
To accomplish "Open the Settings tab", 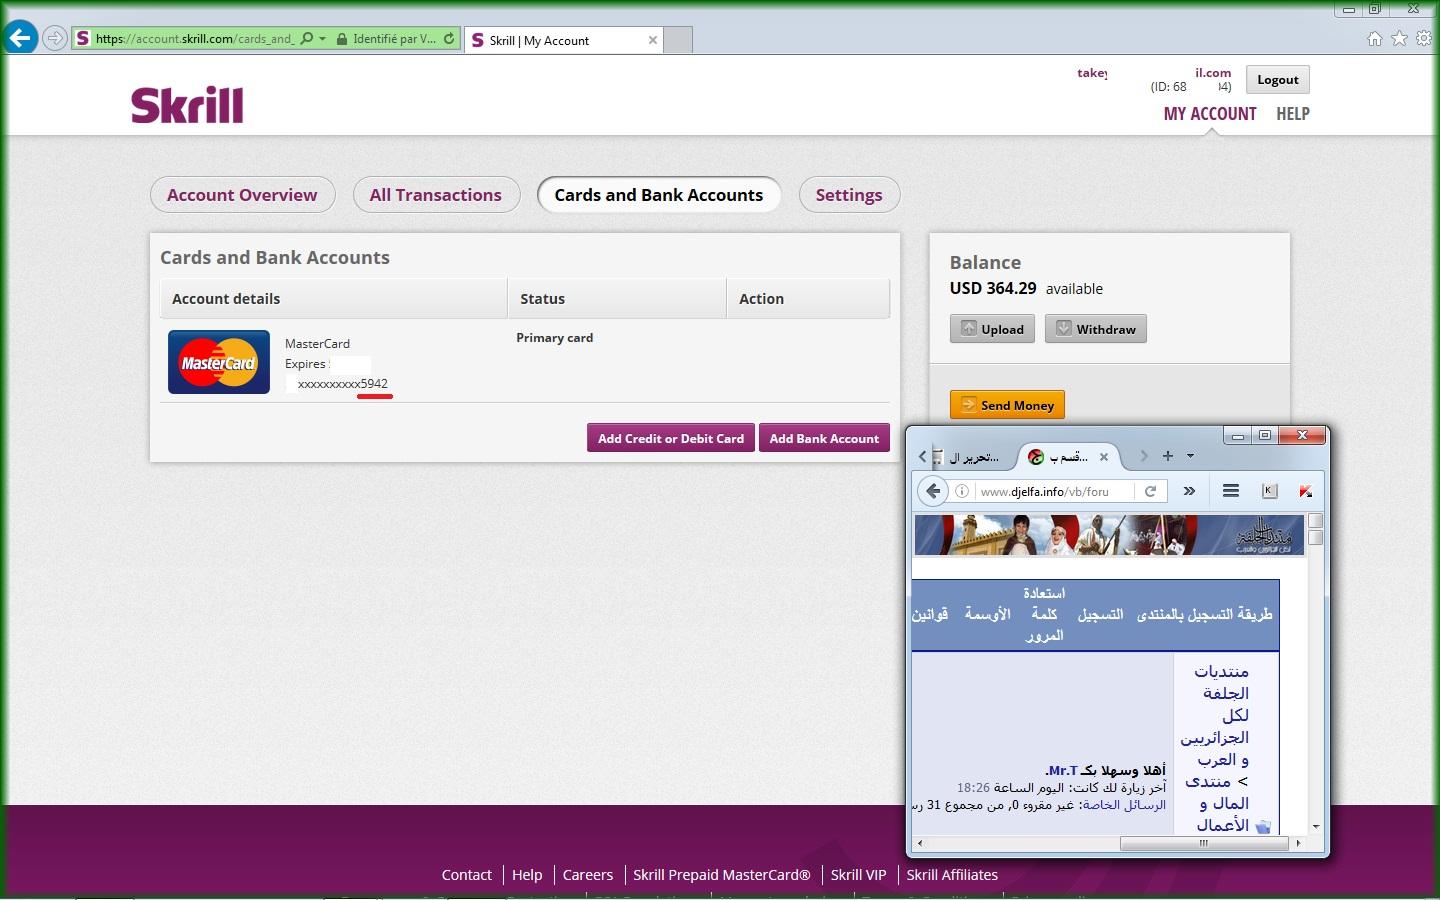I will pos(849,195).
